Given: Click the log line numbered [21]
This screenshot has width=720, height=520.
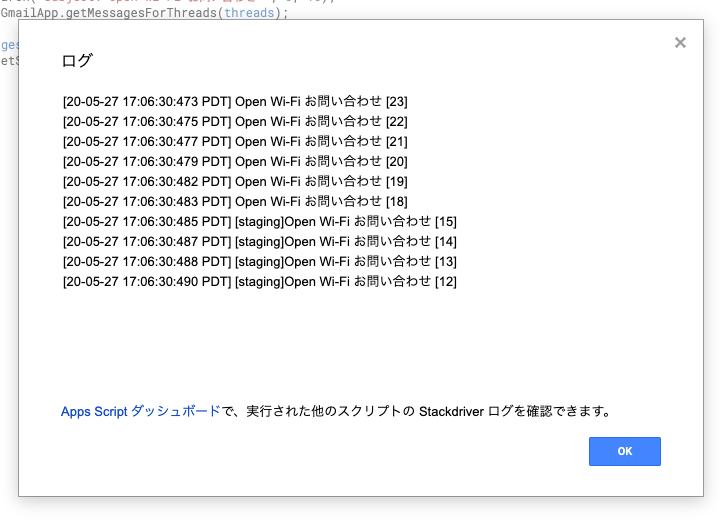Looking at the screenshot, I should click(x=235, y=142).
